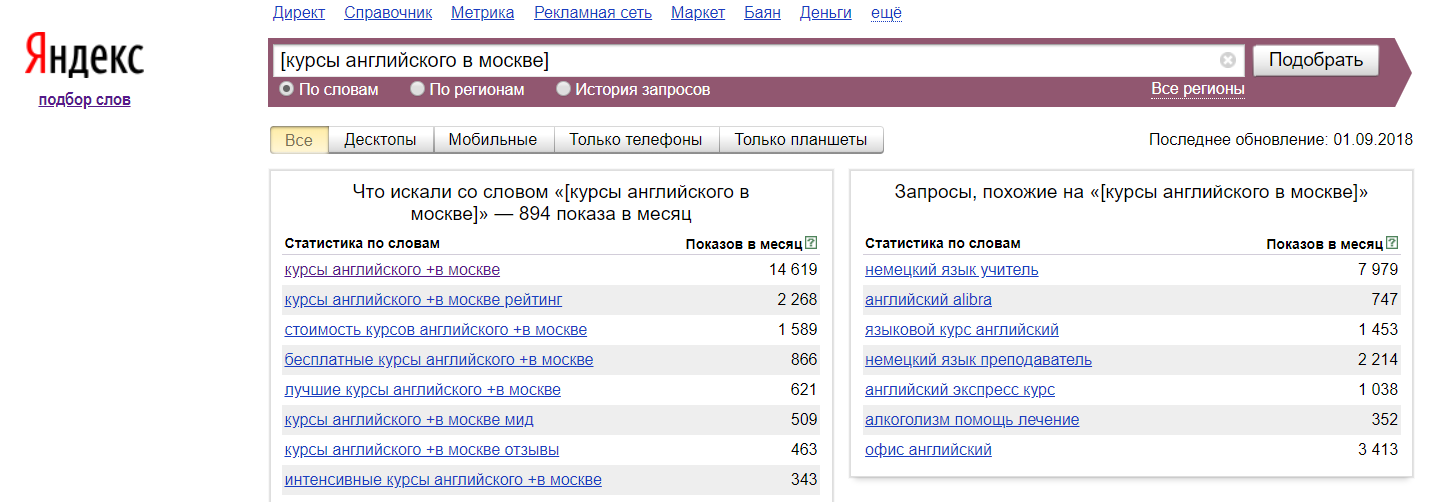Click the 'Последнее обновление: 01.09.2018' text
This screenshot has width=1453, height=502.
pos(1281,140)
